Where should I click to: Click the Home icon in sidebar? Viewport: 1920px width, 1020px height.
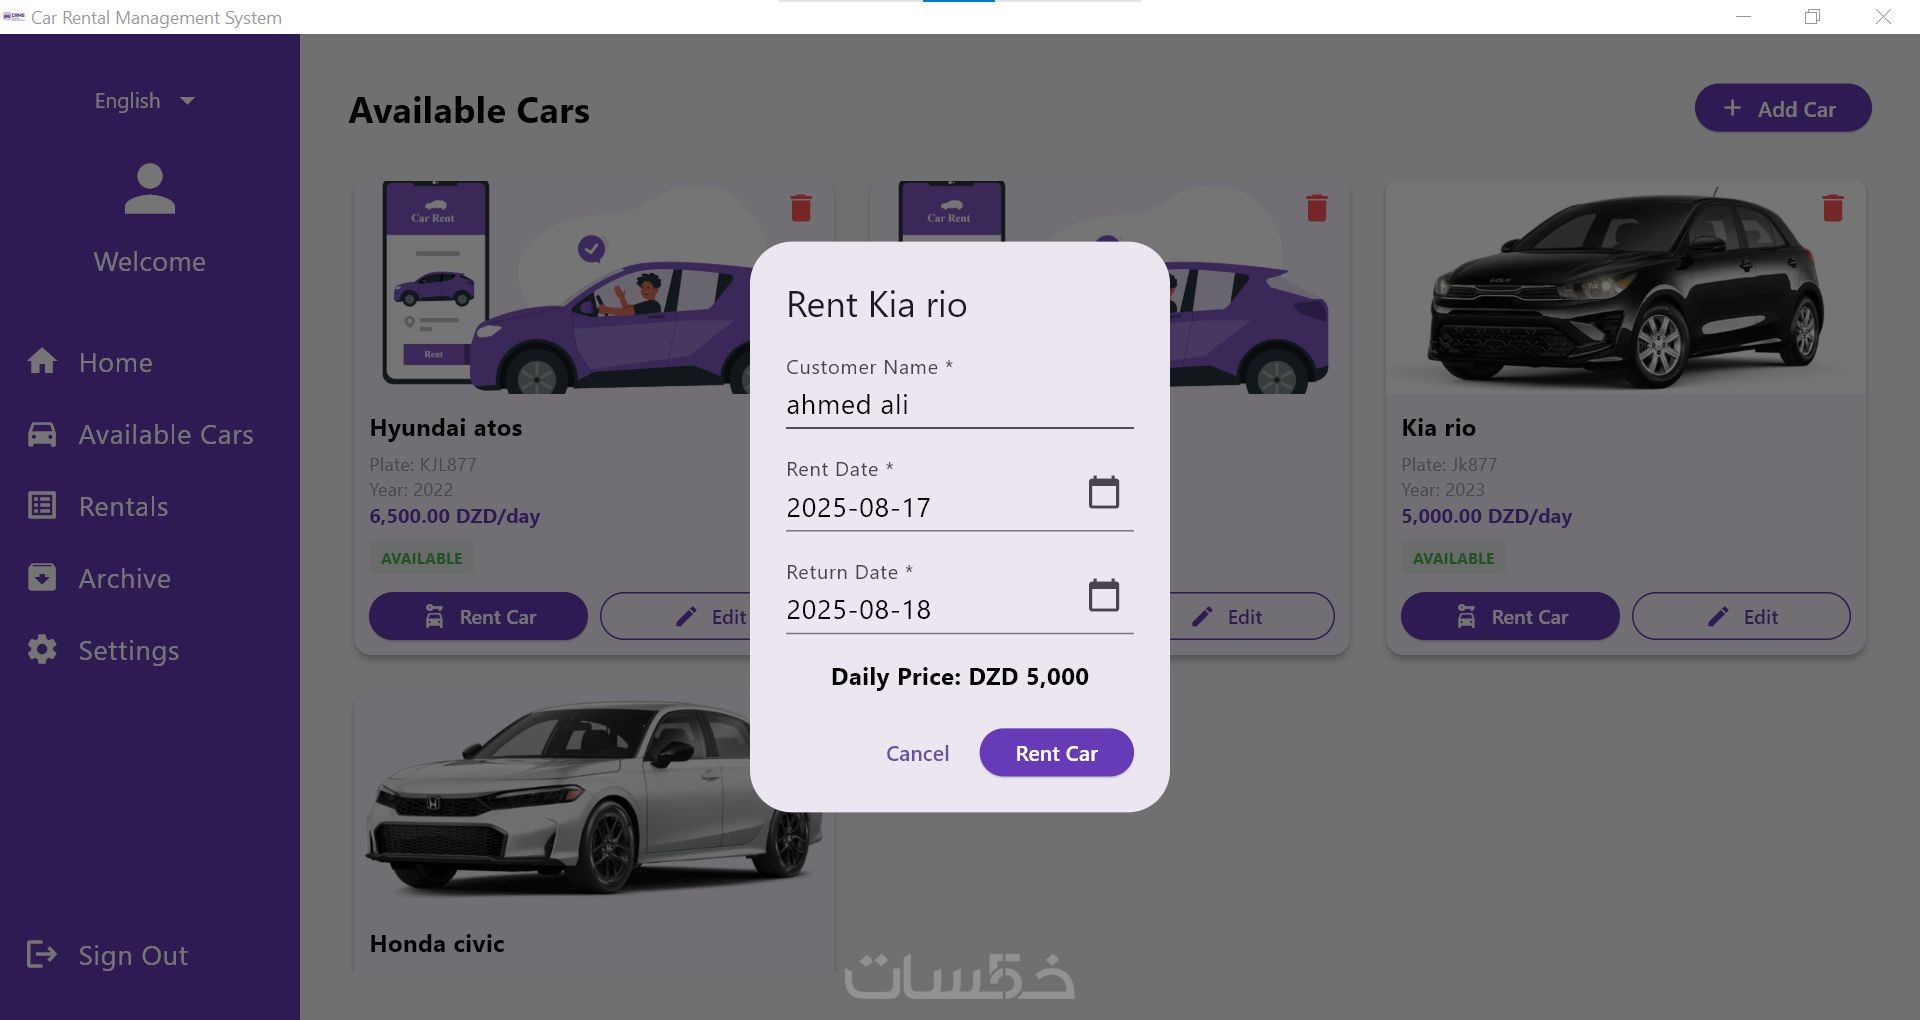pyautogui.click(x=42, y=361)
